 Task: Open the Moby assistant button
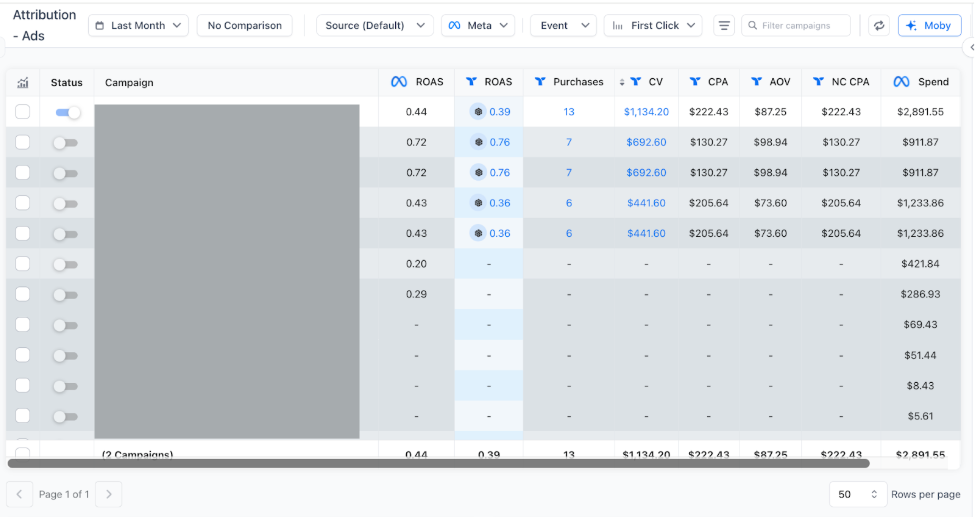tap(929, 26)
